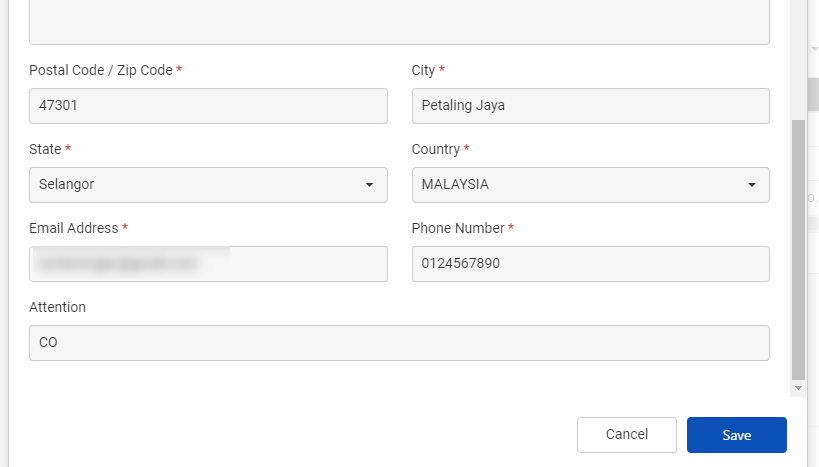Screen dimensions: 819x467
Task: Click the Phone Number label
Action: click(x=458, y=228)
